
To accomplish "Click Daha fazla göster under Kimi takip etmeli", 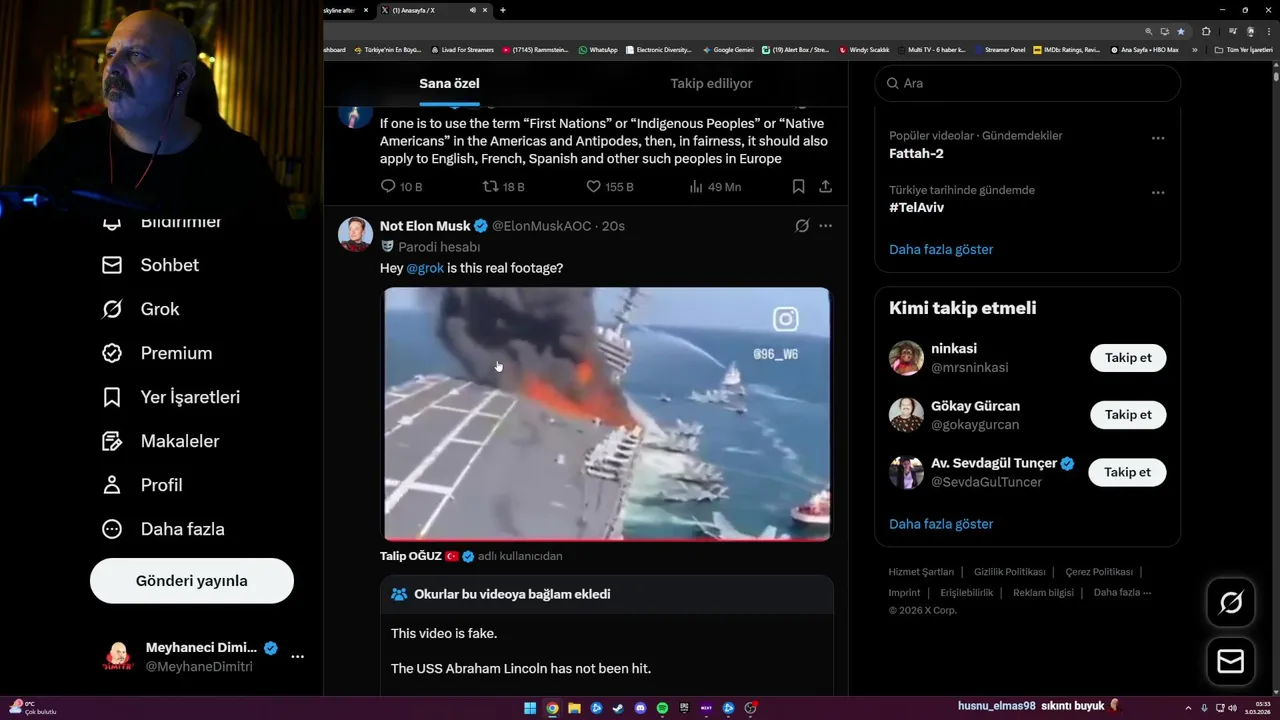I will point(941,524).
